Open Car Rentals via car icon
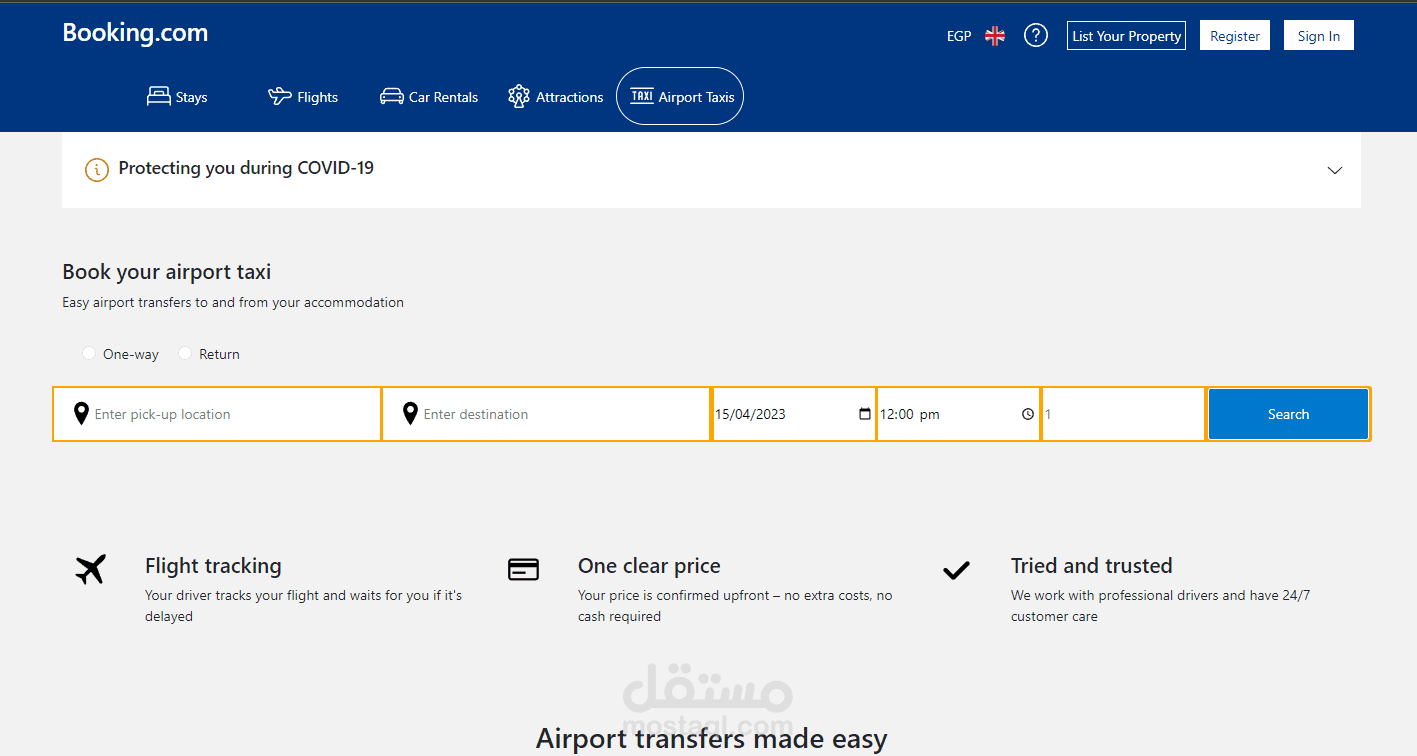Screen dimensions: 1417x756 click(x=391, y=95)
